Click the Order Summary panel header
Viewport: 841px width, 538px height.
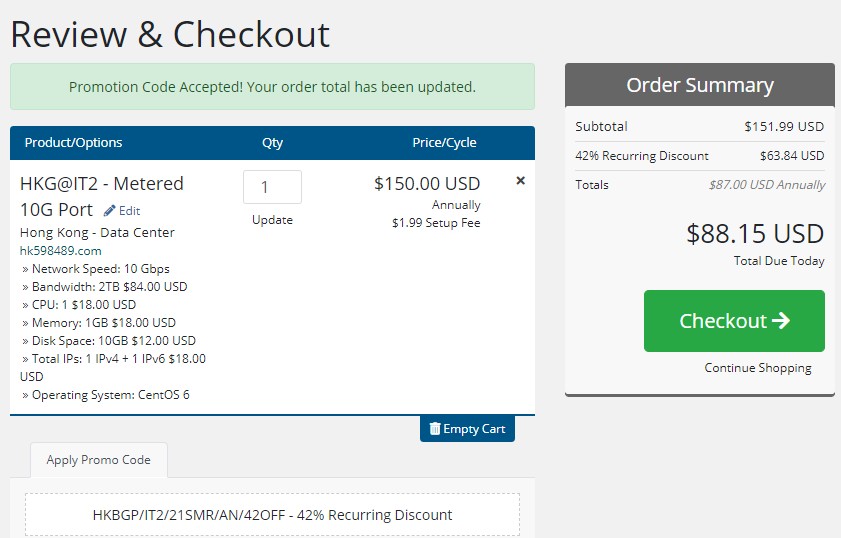coord(699,85)
